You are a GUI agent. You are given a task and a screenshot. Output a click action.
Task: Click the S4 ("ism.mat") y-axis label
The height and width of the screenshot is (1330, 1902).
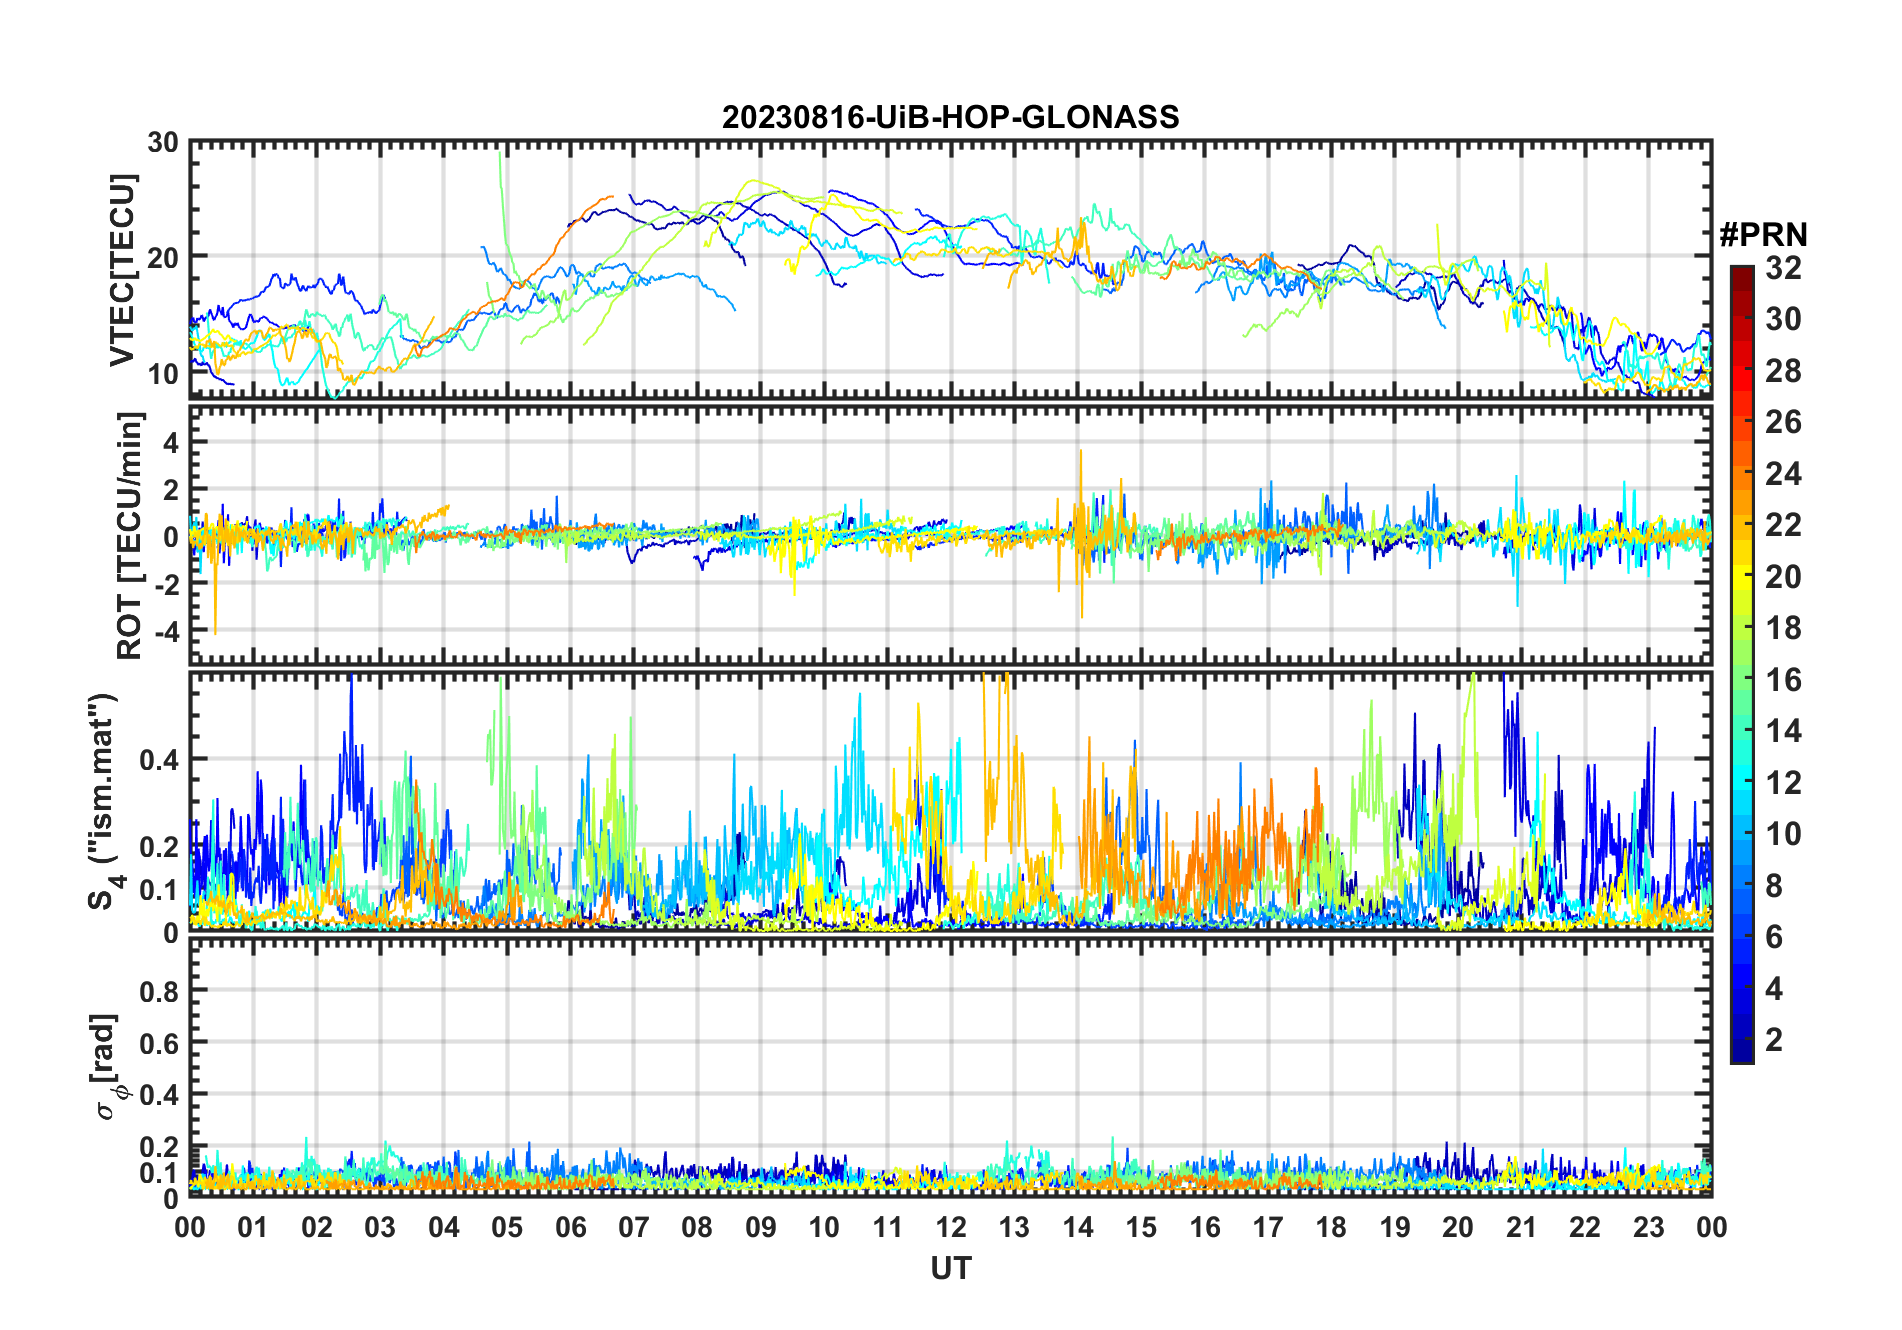point(105,802)
